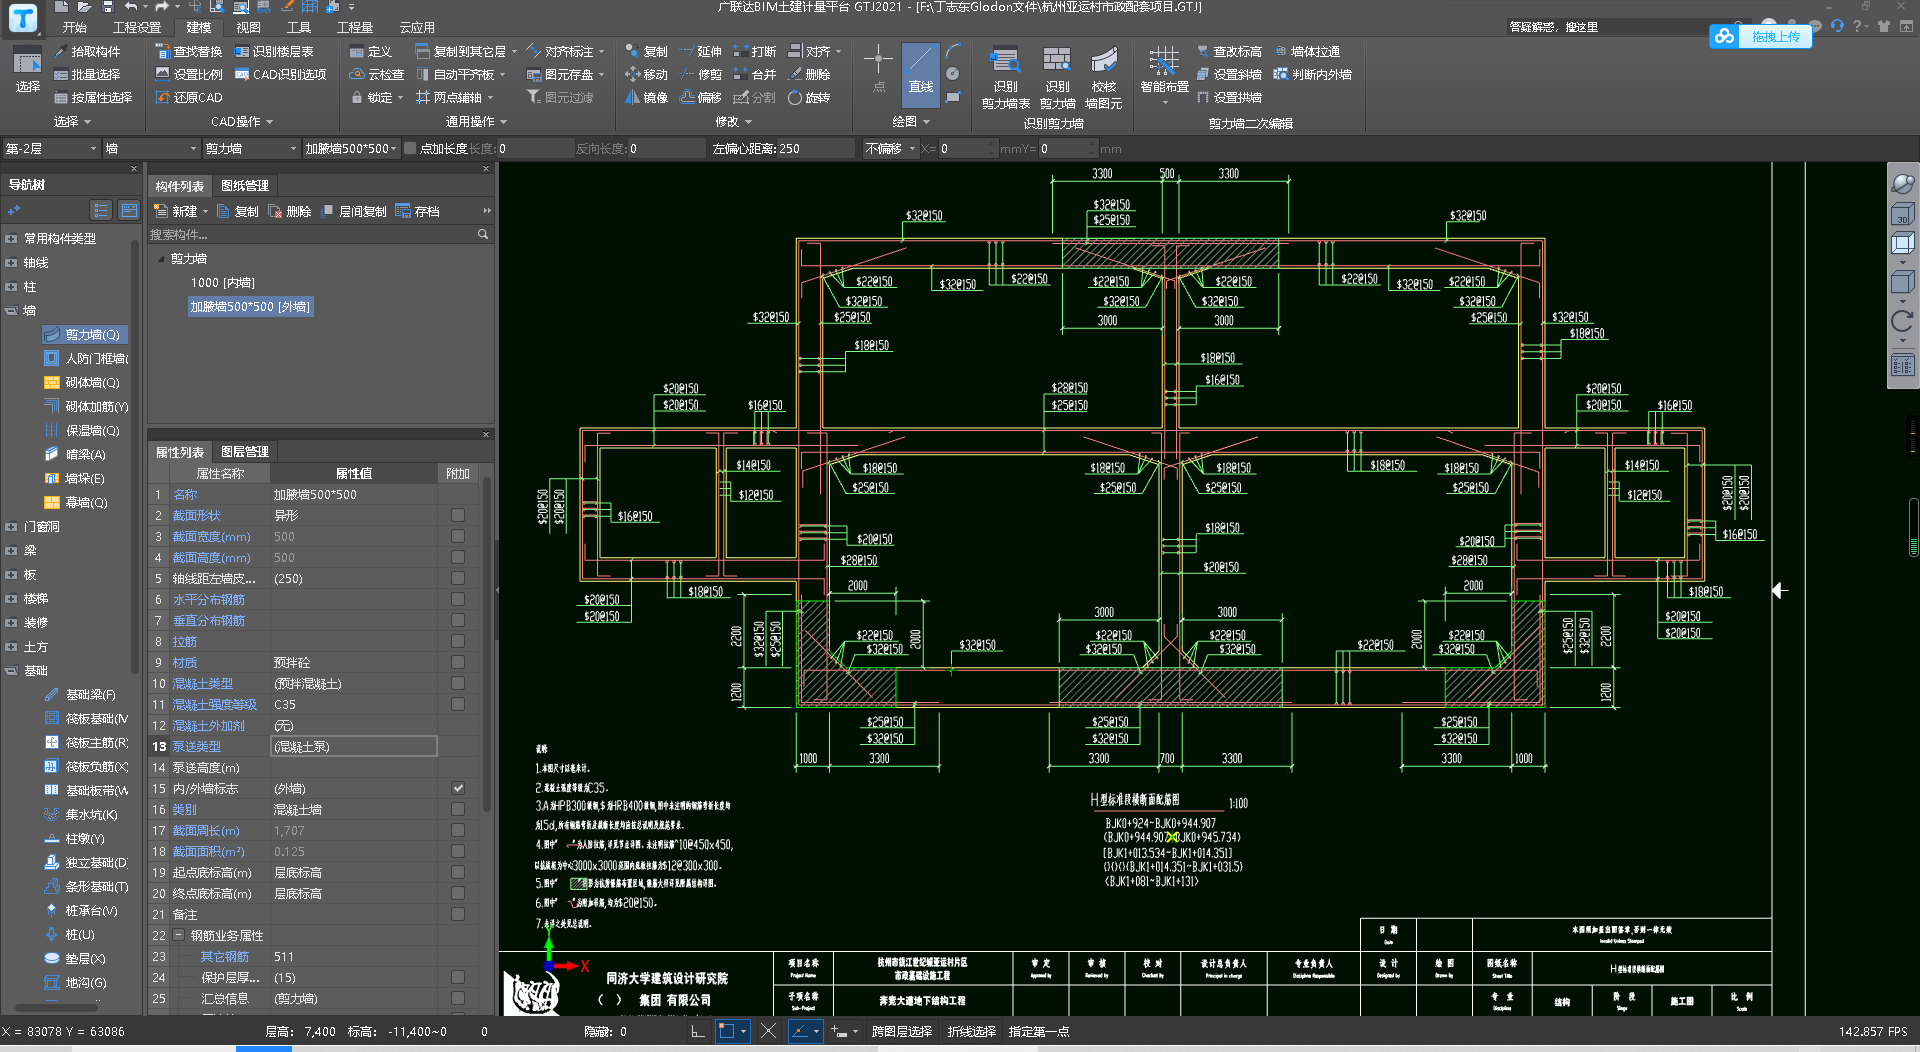Toggle 附加 checkbox for 水平分布钢筋 row
Viewport: 1920px width, 1052px height.
[458, 599]
